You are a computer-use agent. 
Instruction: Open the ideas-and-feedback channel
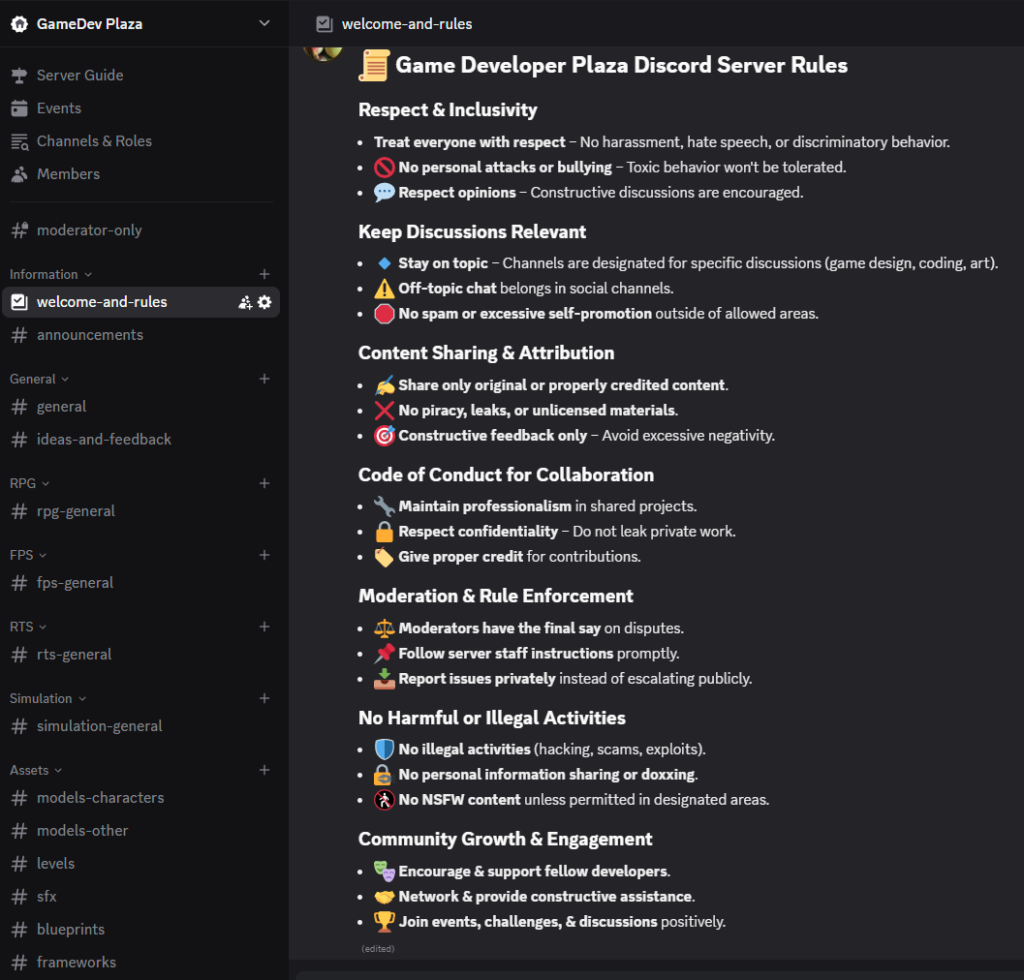point(141,439)
